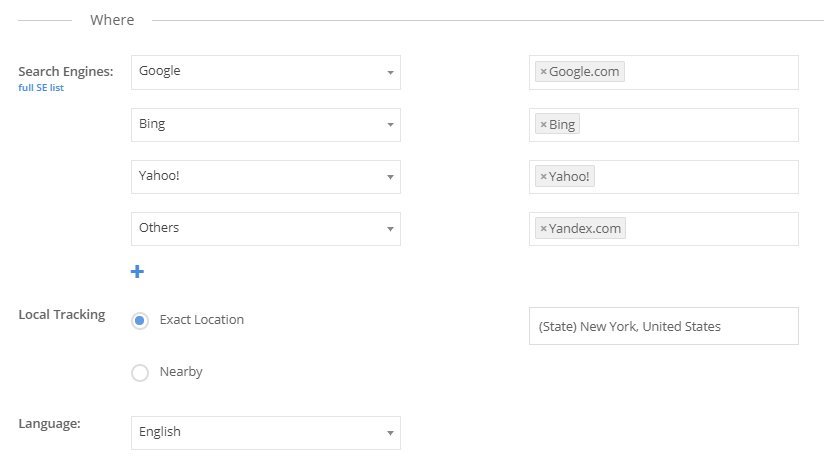
Task: Select the Exact Location radio button
Action: [140, 320]
